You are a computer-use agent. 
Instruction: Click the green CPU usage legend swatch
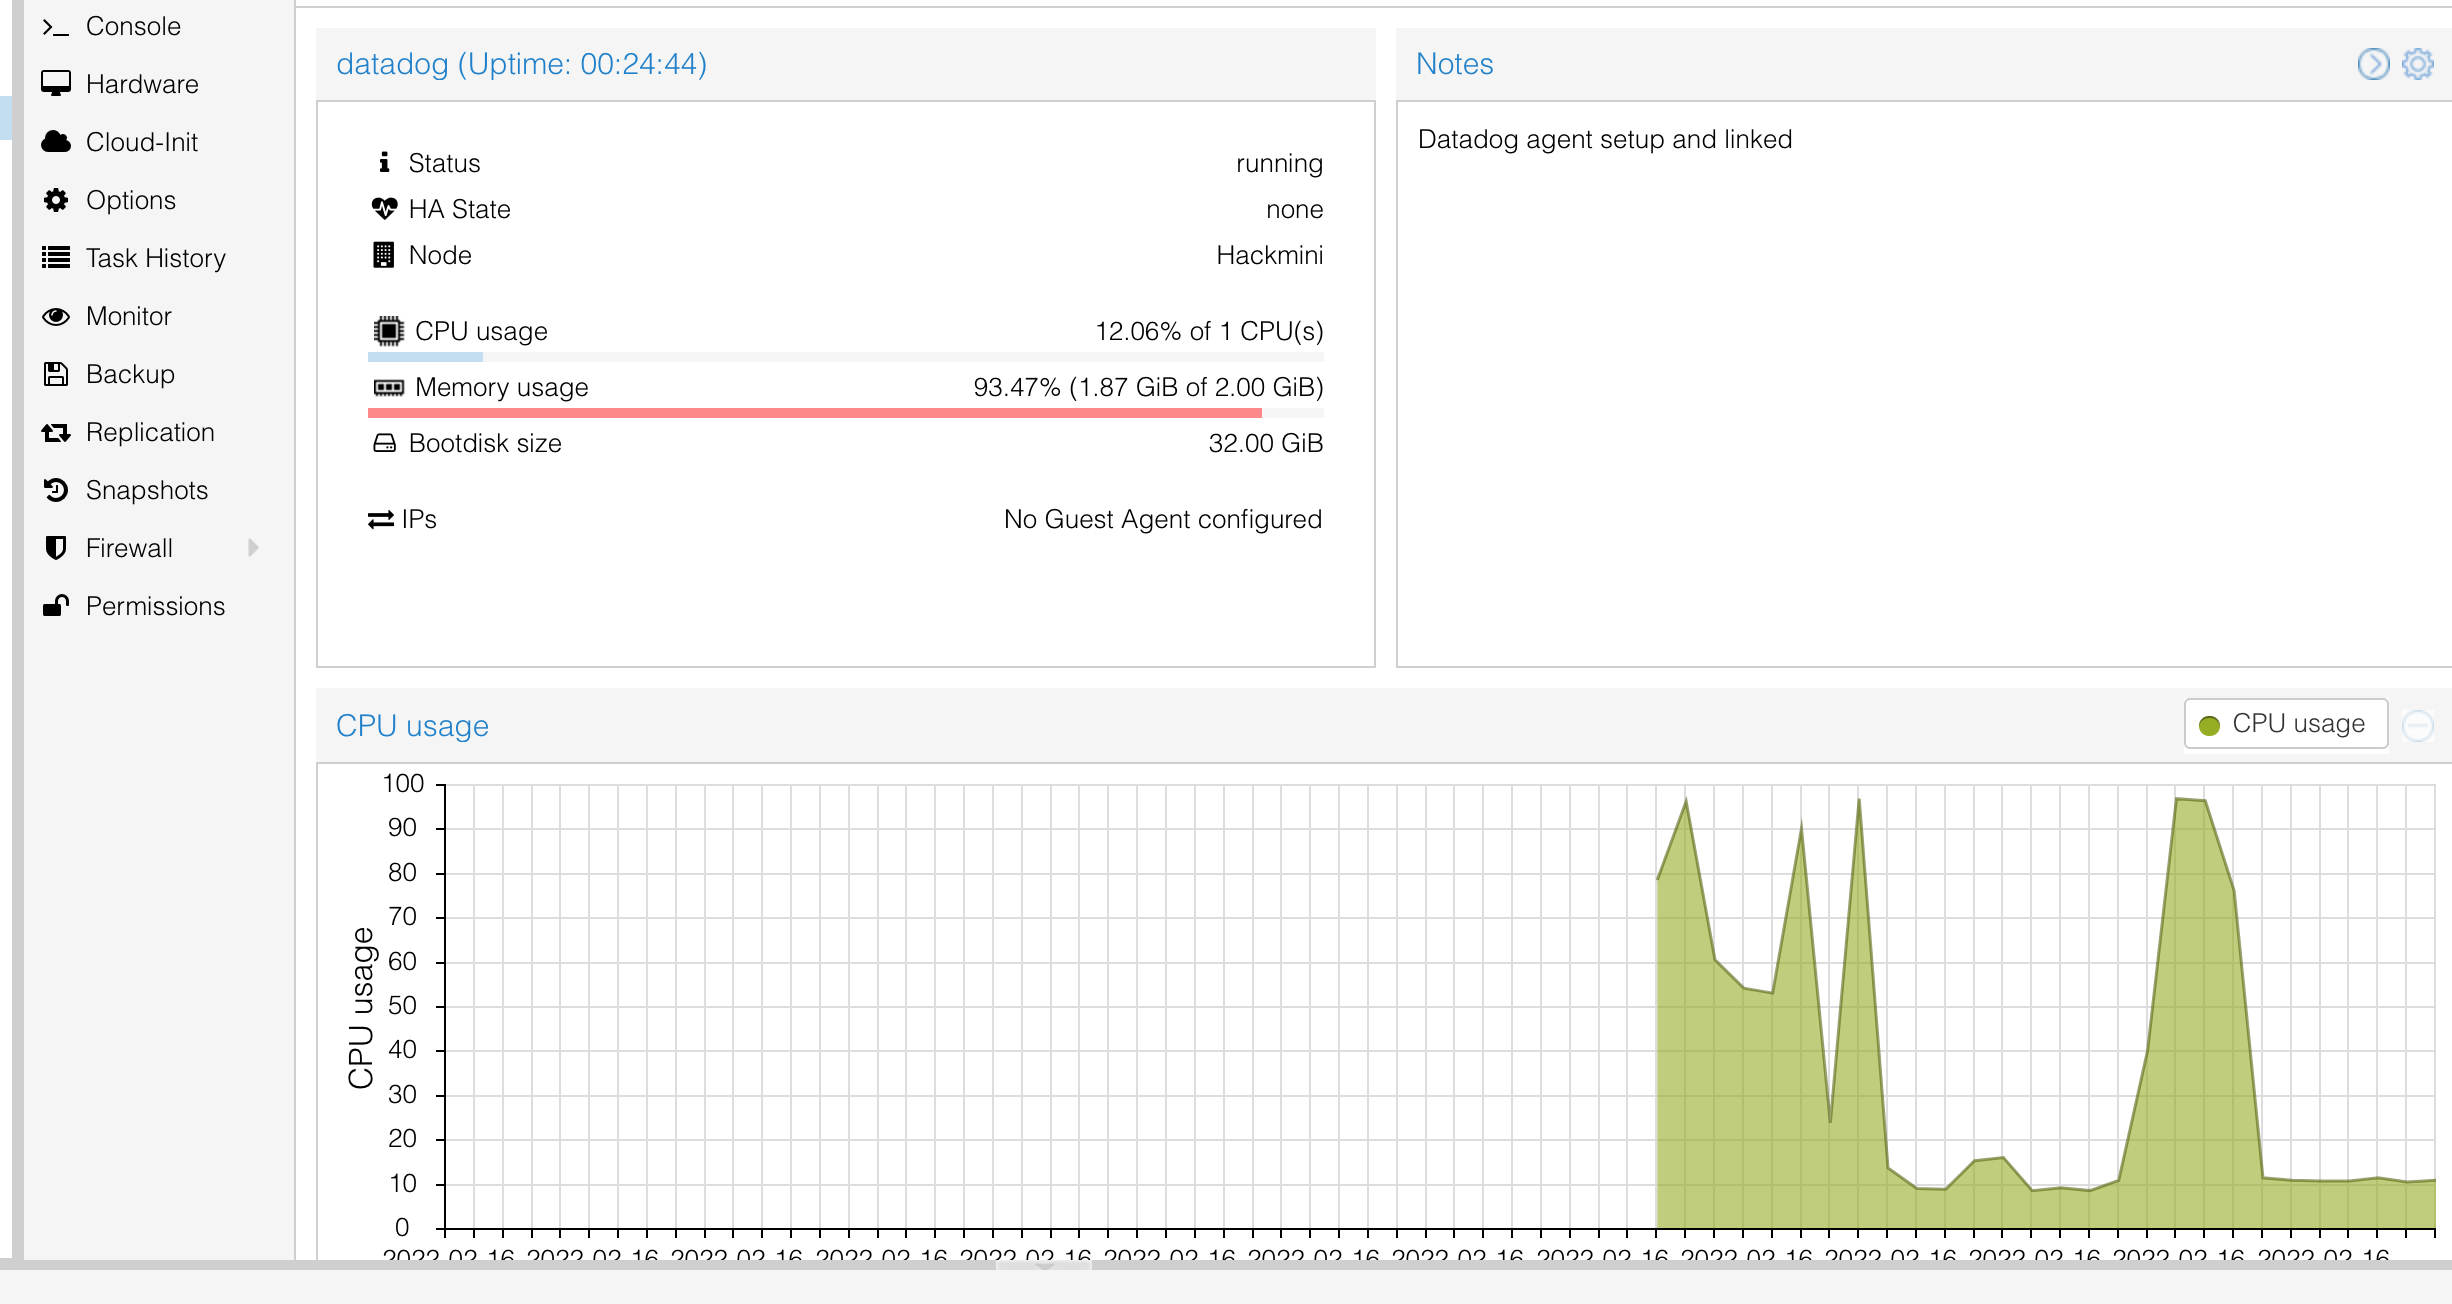[2210, 725]
